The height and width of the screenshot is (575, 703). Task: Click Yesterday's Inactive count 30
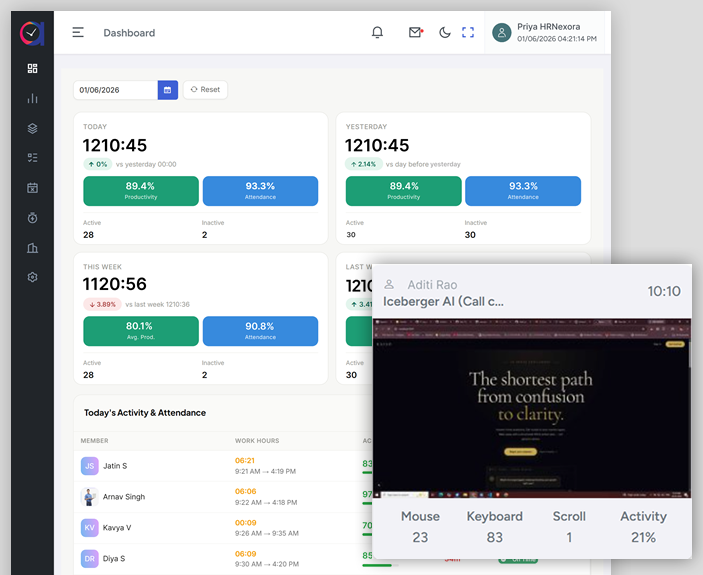470,235
